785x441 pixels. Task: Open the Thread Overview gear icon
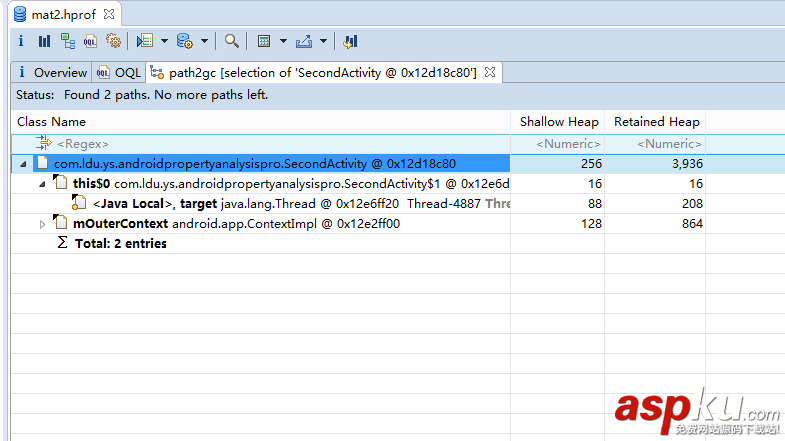[114, 41]
